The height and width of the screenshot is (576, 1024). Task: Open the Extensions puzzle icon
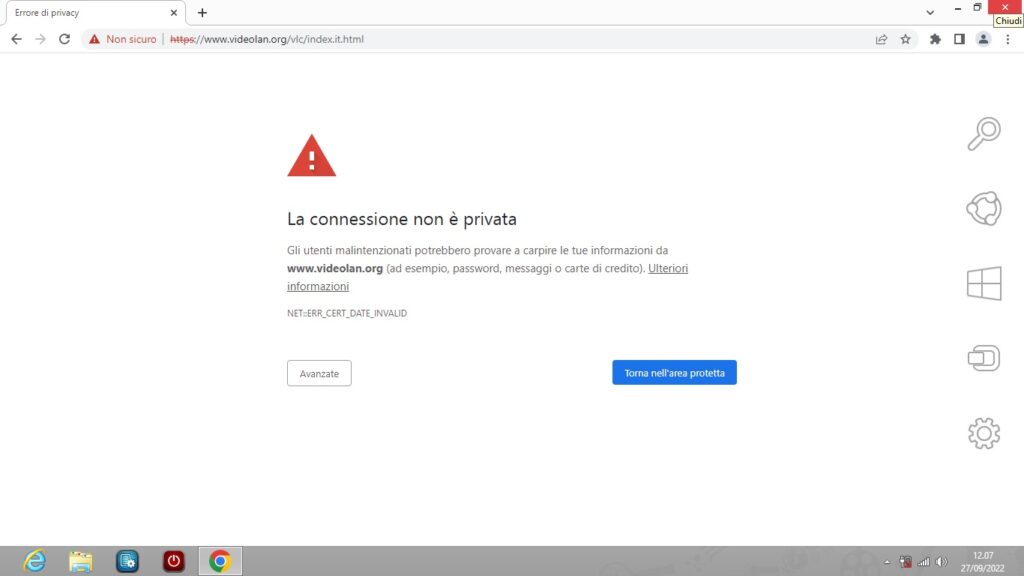pos(935,39)
